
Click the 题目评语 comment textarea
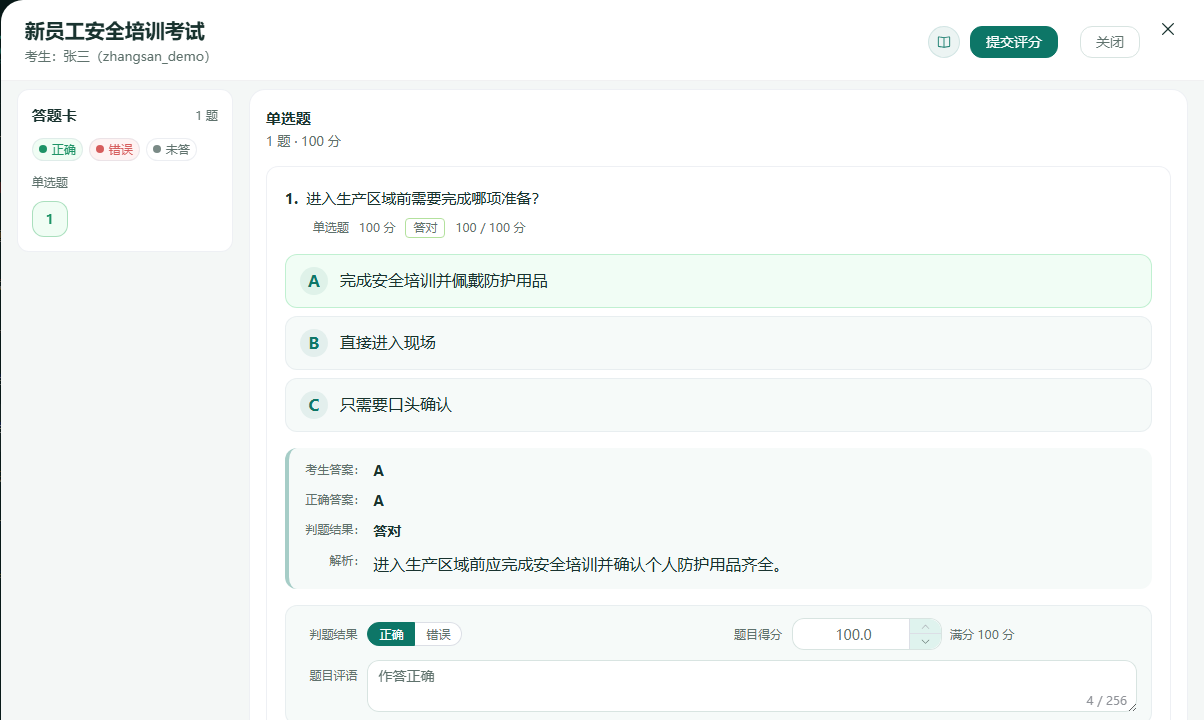[751, 686]
